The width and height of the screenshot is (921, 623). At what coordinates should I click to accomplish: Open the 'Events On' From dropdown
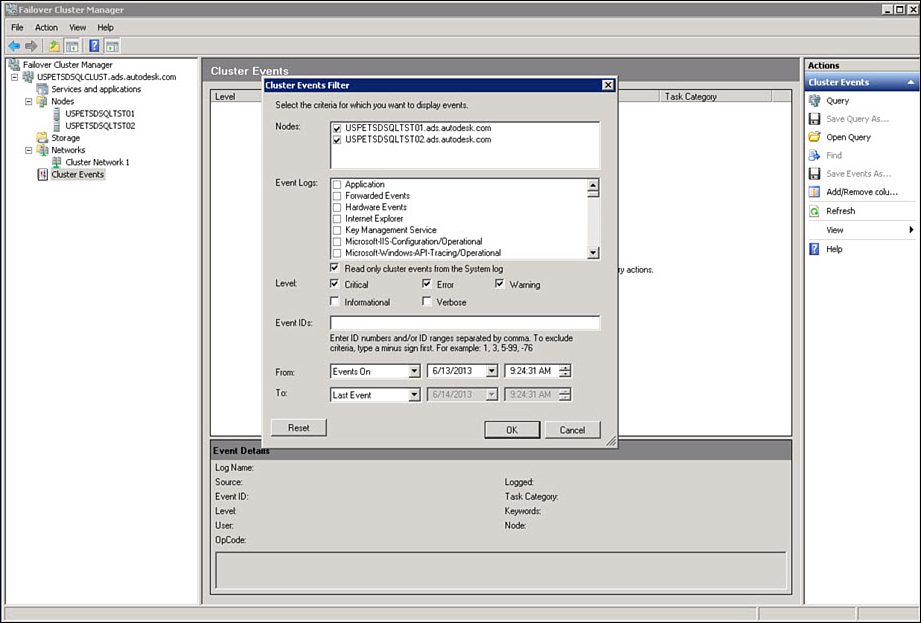pyautogui.click(x=413, y=372)
